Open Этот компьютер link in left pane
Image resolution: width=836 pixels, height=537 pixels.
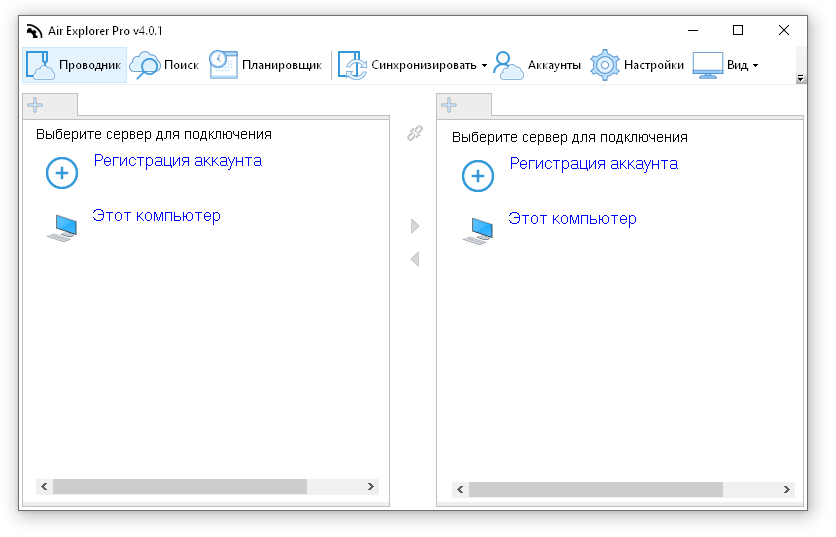(156, 215)
